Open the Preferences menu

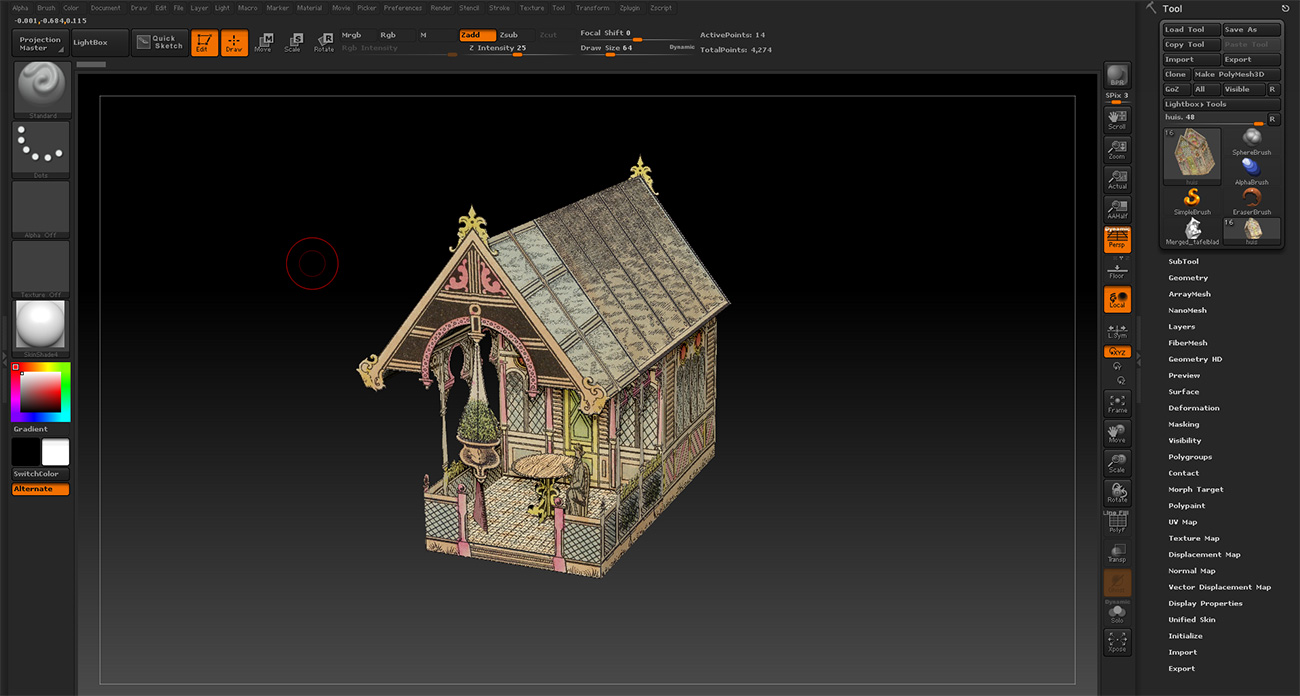click(x=403, y=8)
